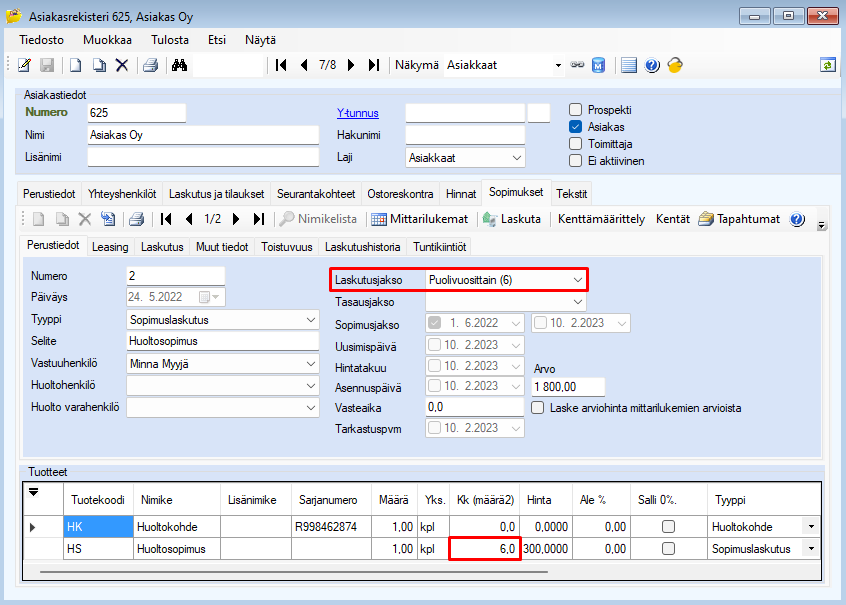Click the table grid selector icon in Tuotteet header
This screenshot has width=846, height=605.
33,492
